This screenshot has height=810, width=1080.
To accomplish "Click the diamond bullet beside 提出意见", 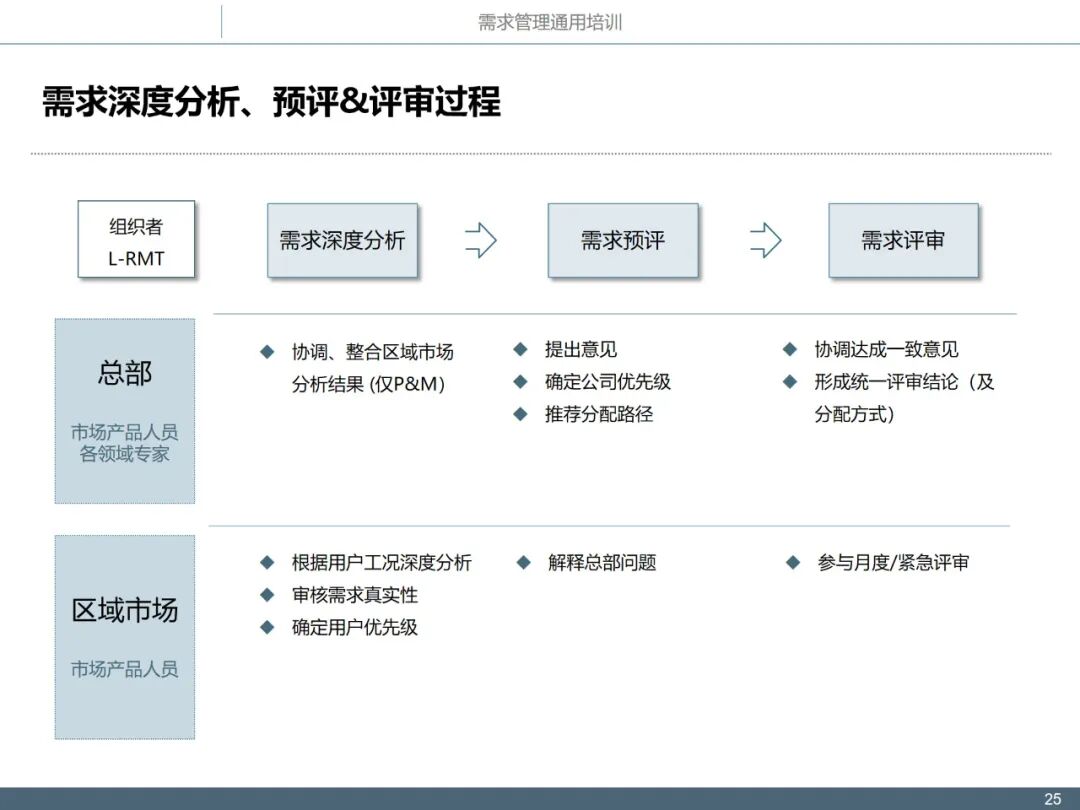I will coord(520,350).
